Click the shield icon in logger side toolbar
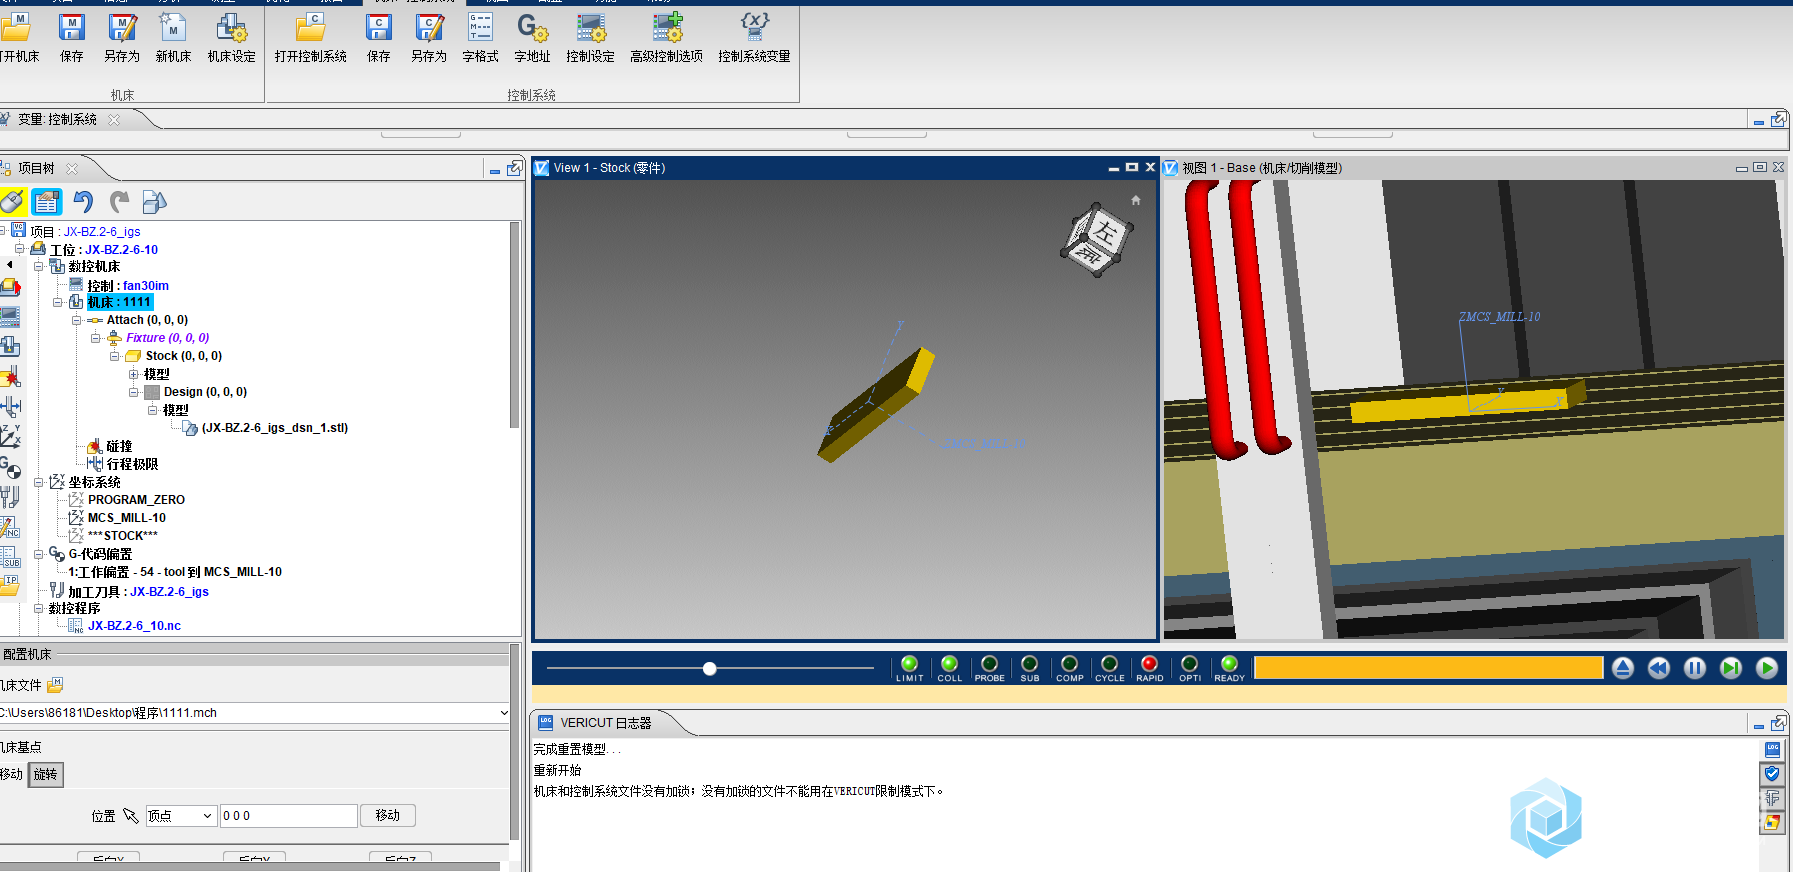 [x=1772, y=773]
